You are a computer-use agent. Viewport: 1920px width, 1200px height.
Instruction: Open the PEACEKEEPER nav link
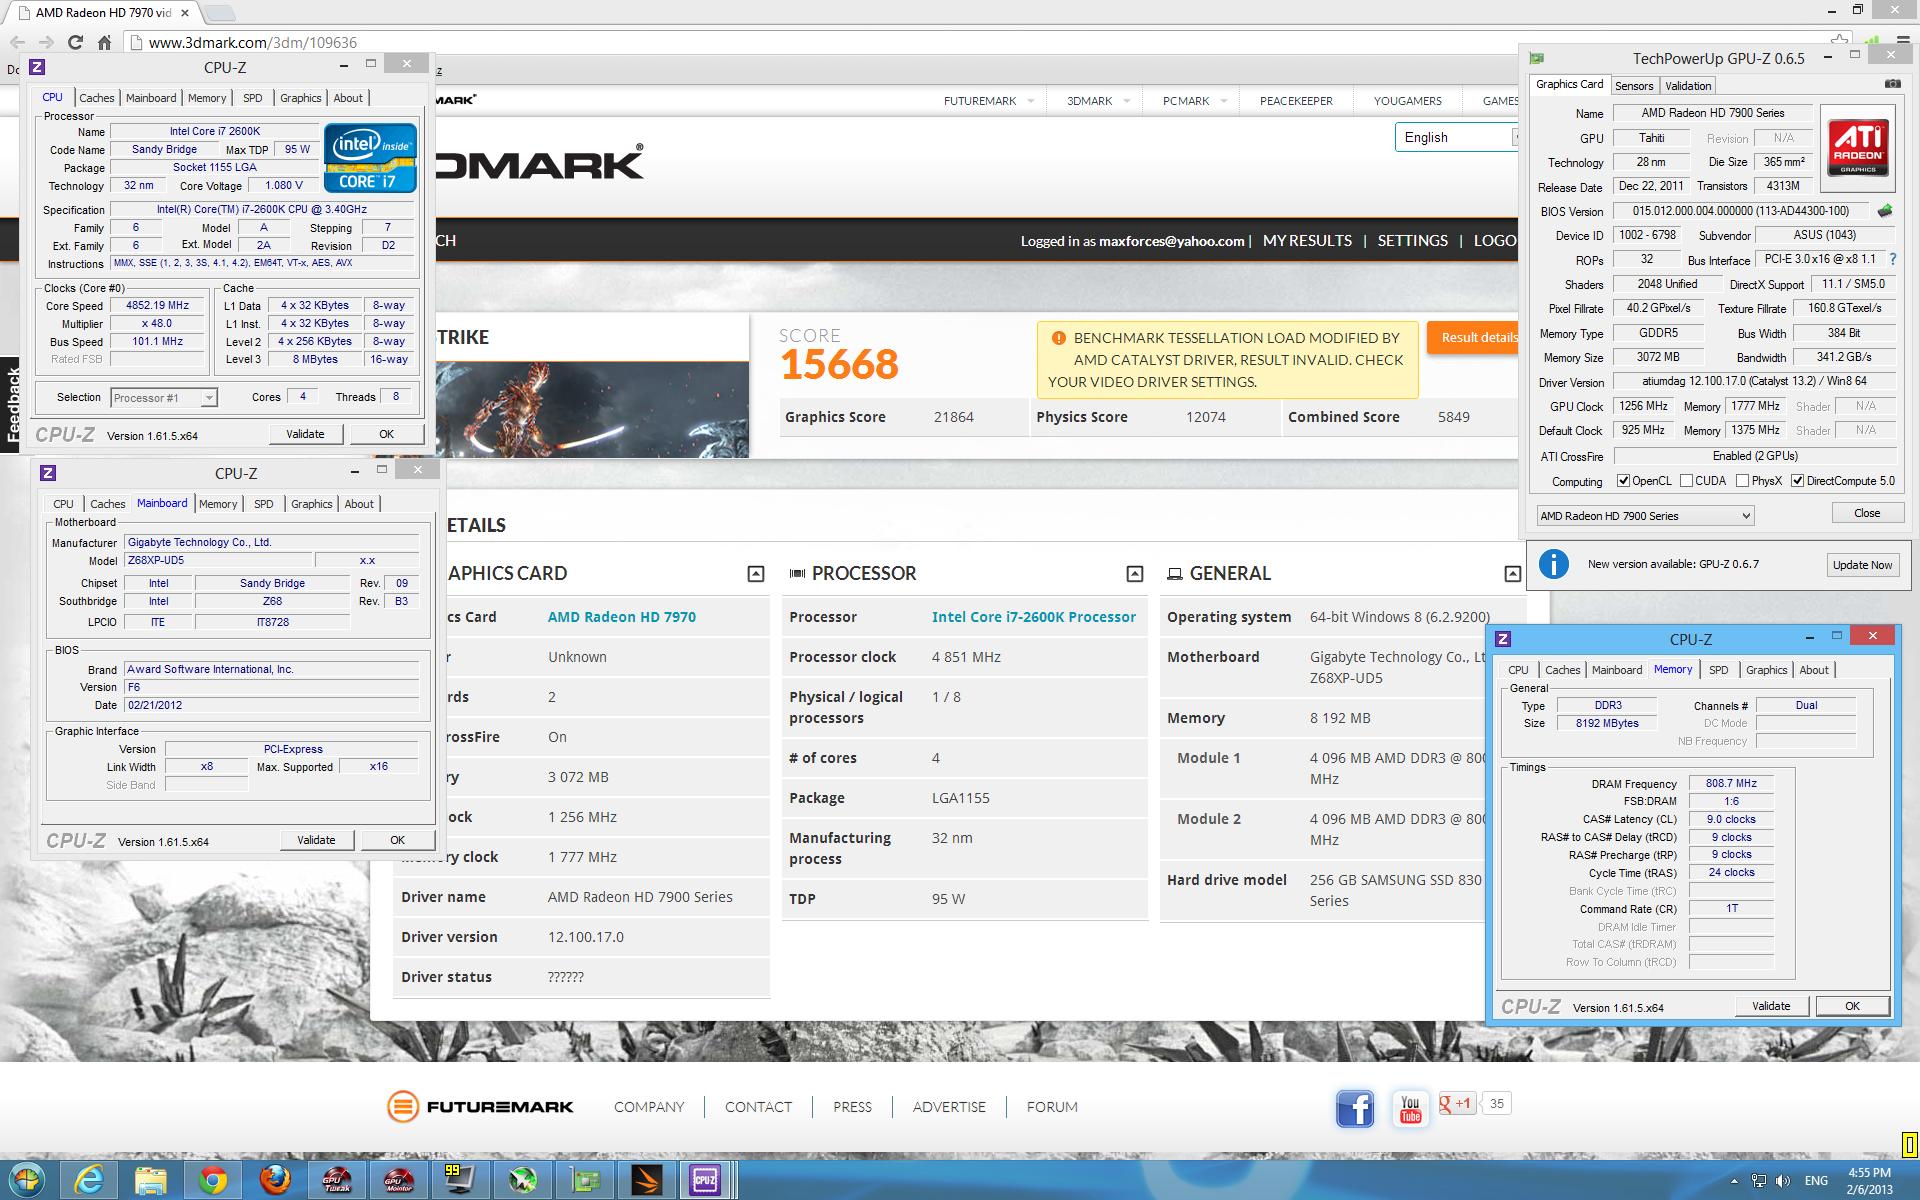[x=1296, y=101]
